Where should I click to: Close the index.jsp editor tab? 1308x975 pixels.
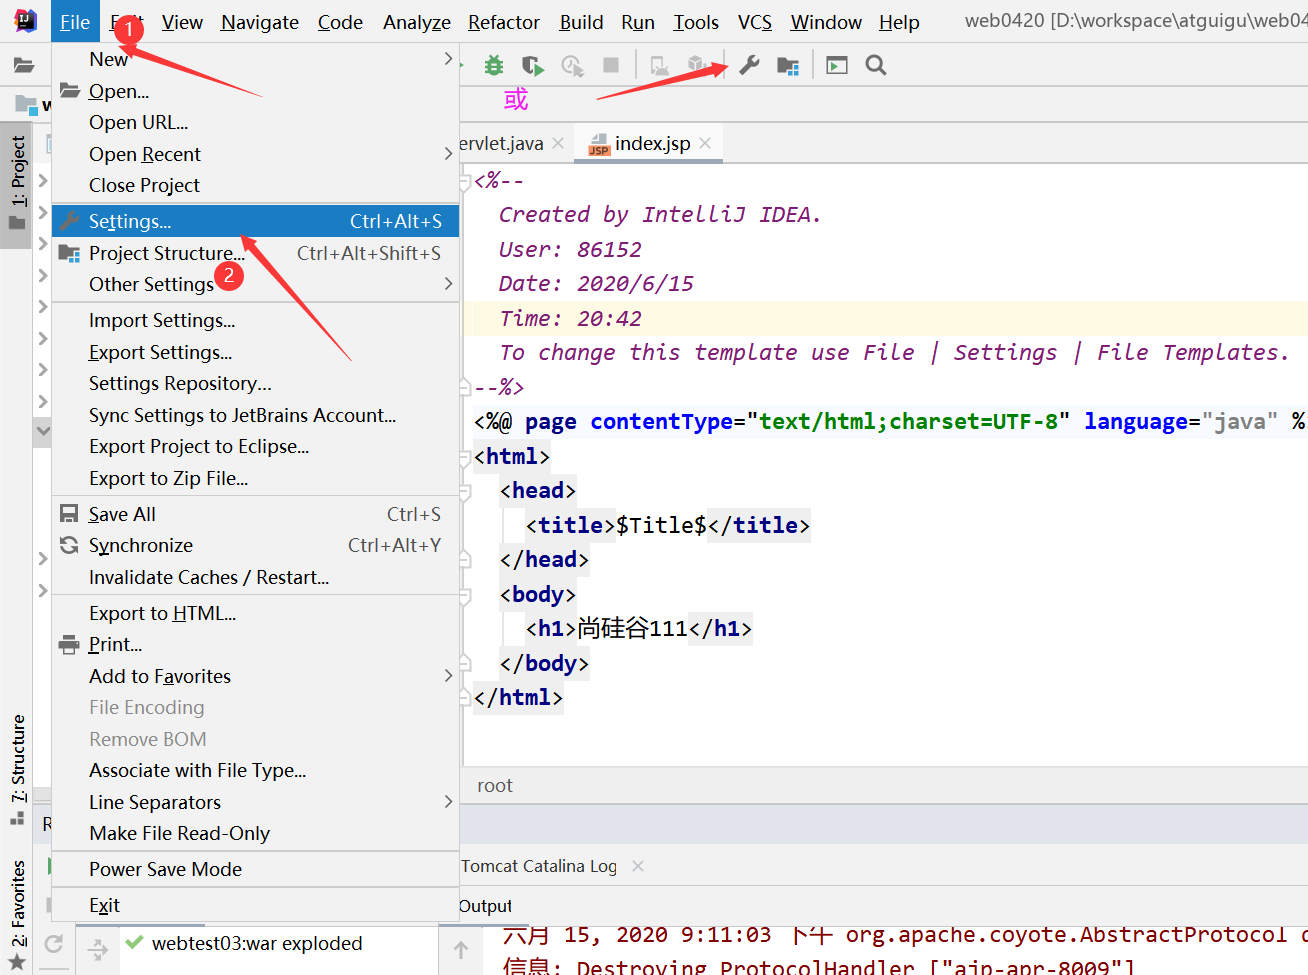tap(705, 143)
